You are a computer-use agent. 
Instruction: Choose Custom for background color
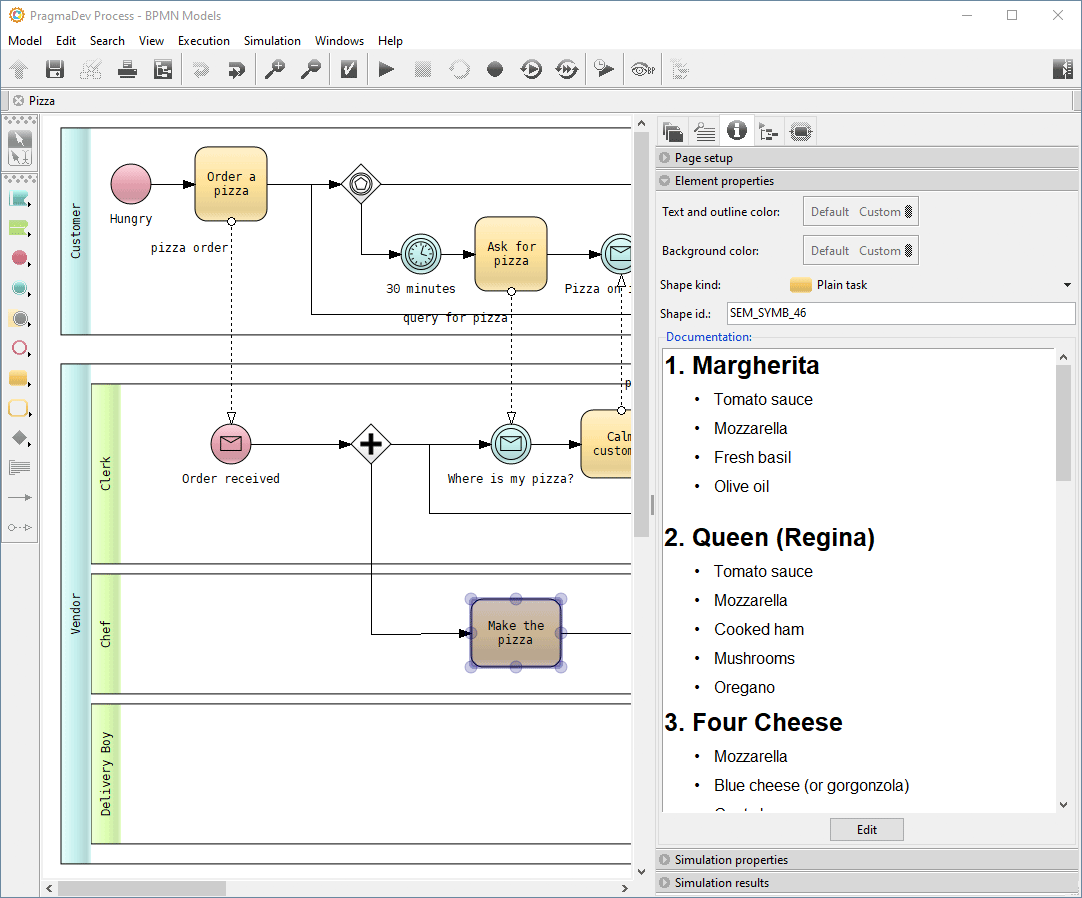pos(880,251)
